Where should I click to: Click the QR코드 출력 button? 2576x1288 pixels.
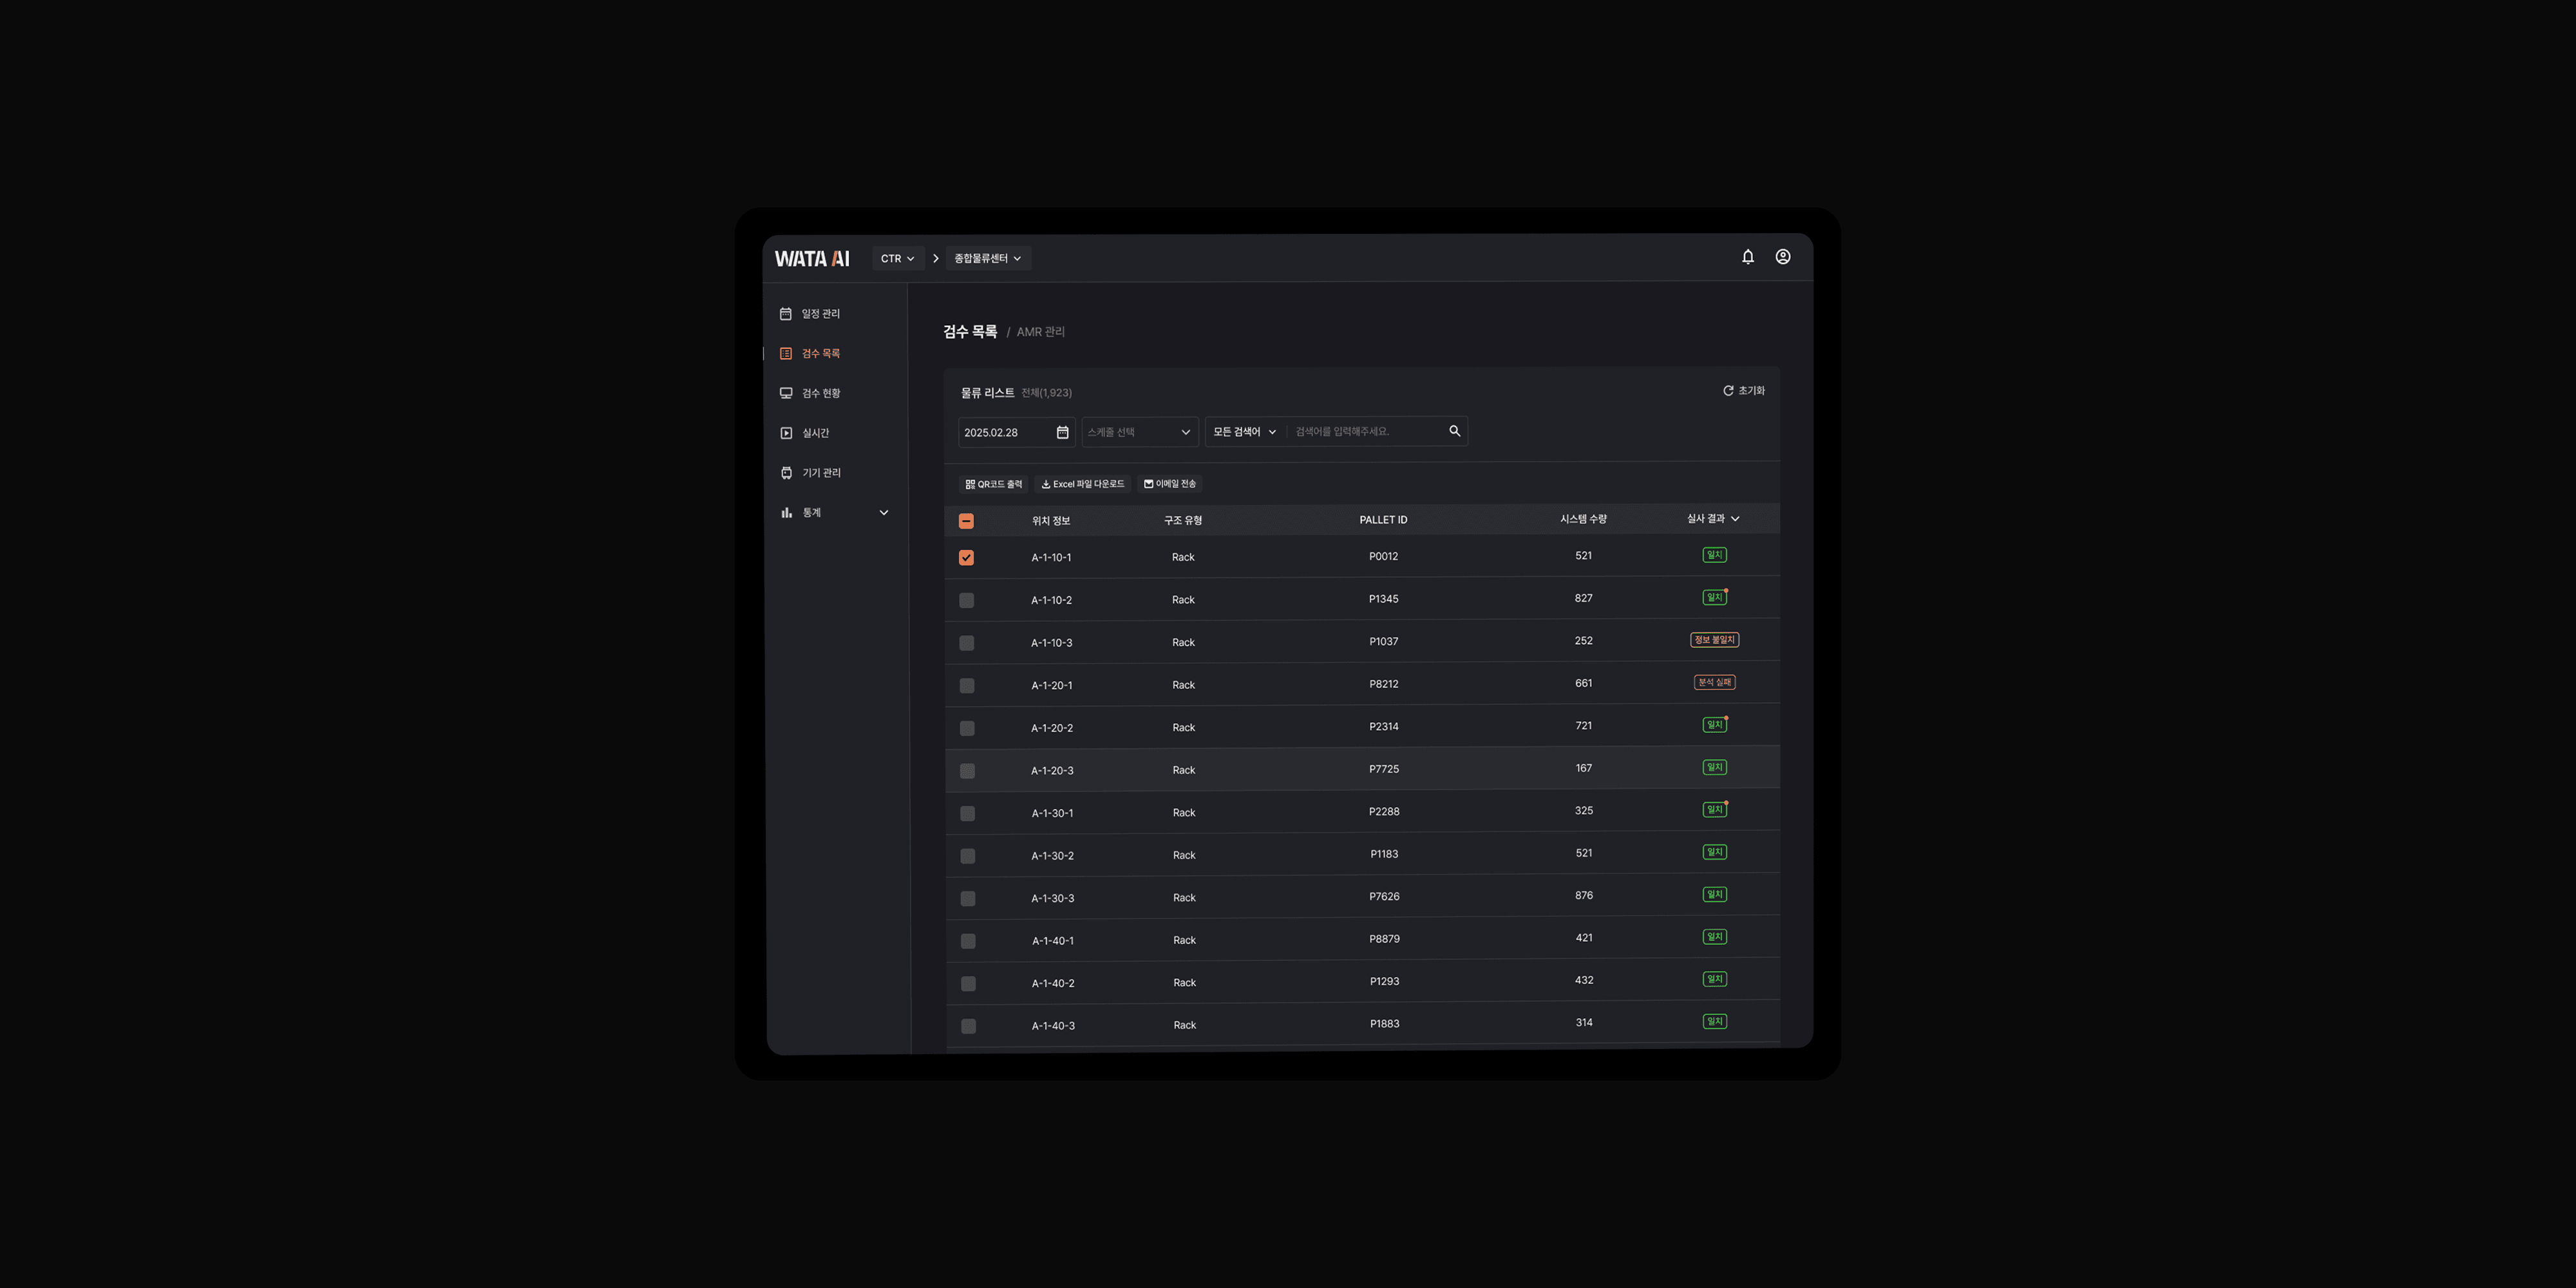[x=993, y=484]
